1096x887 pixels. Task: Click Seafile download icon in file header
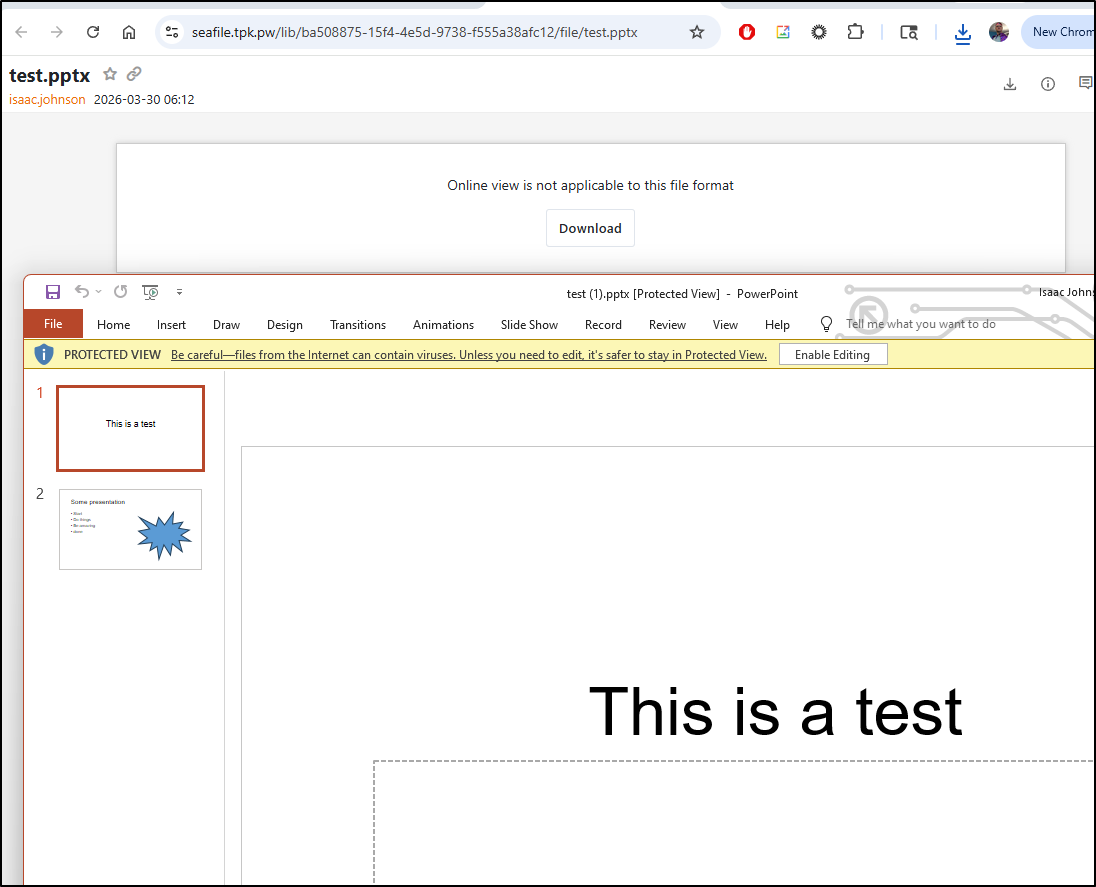(x=1010, y=84)
